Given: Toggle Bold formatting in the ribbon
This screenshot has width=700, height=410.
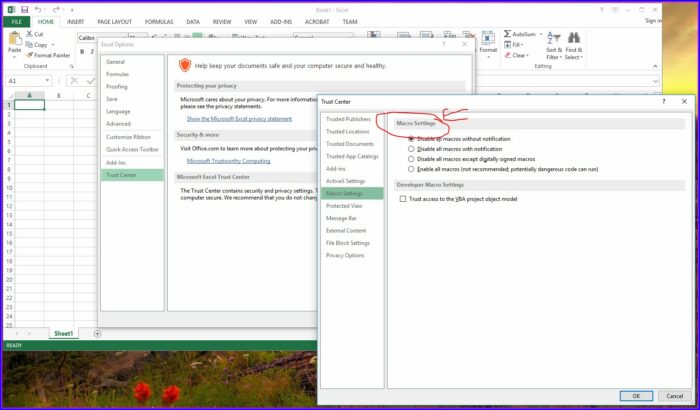Looking at the screenshot, I should click(x=82, y=52).
